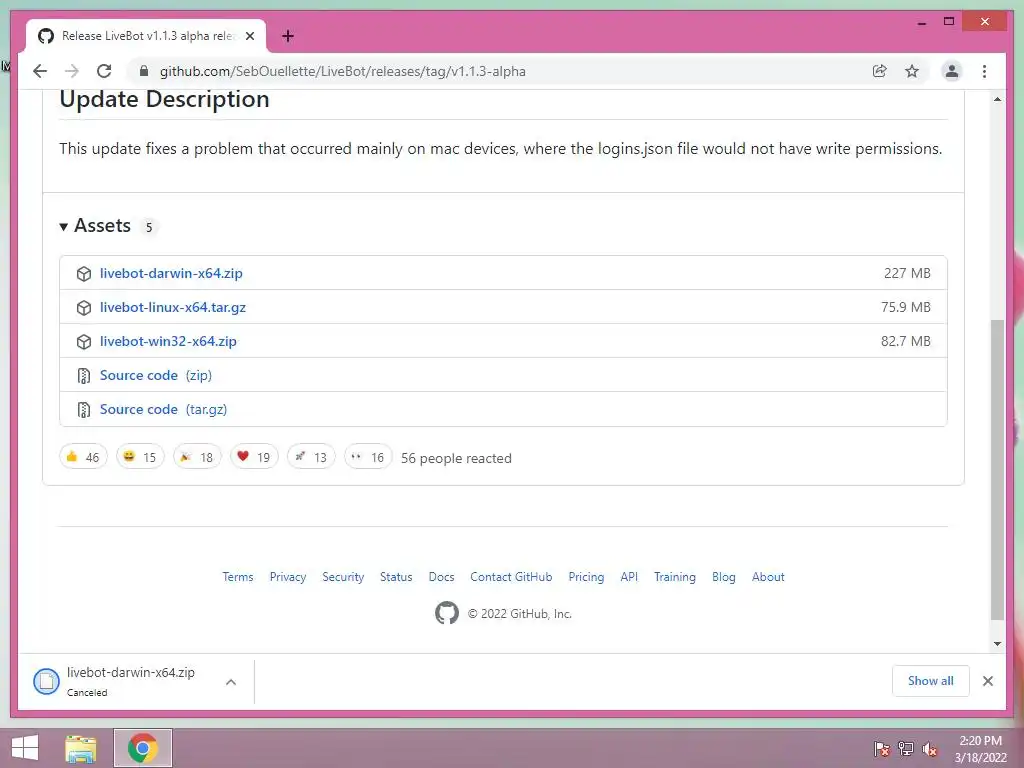React with heart (19)

click(x=254, y=456)
